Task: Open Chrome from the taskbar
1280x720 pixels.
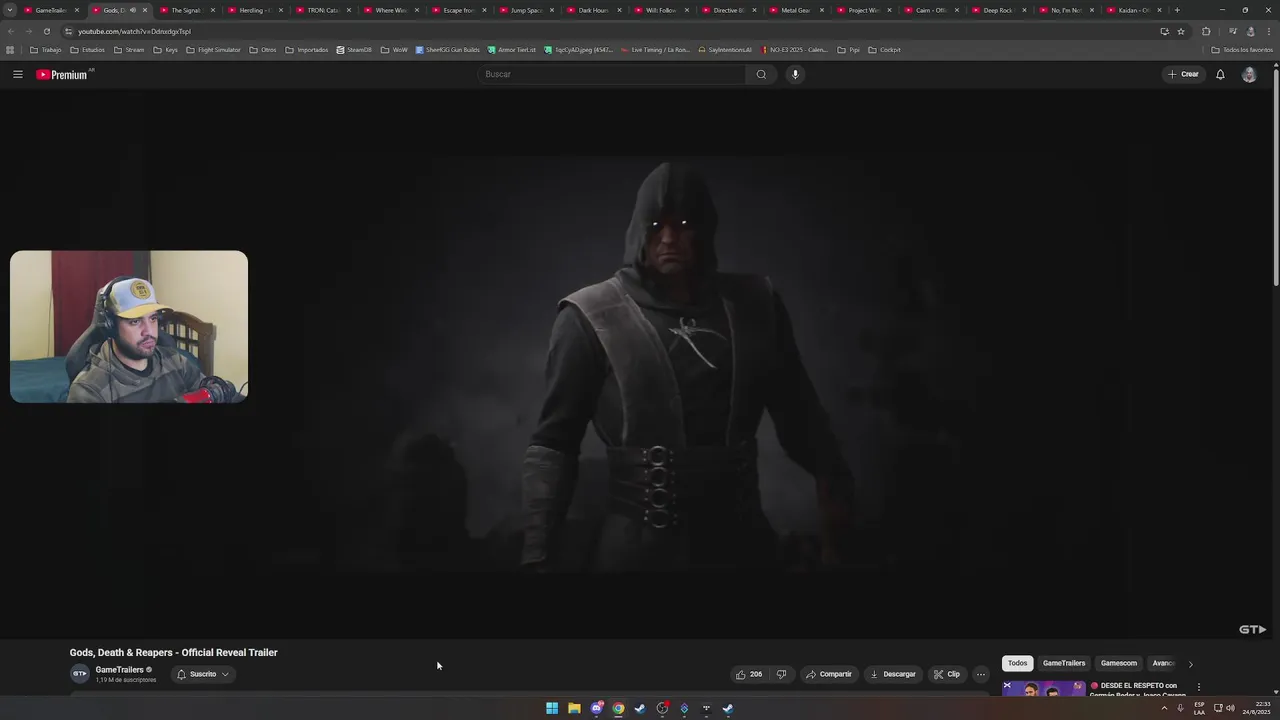Action: (x=618, y=708)
